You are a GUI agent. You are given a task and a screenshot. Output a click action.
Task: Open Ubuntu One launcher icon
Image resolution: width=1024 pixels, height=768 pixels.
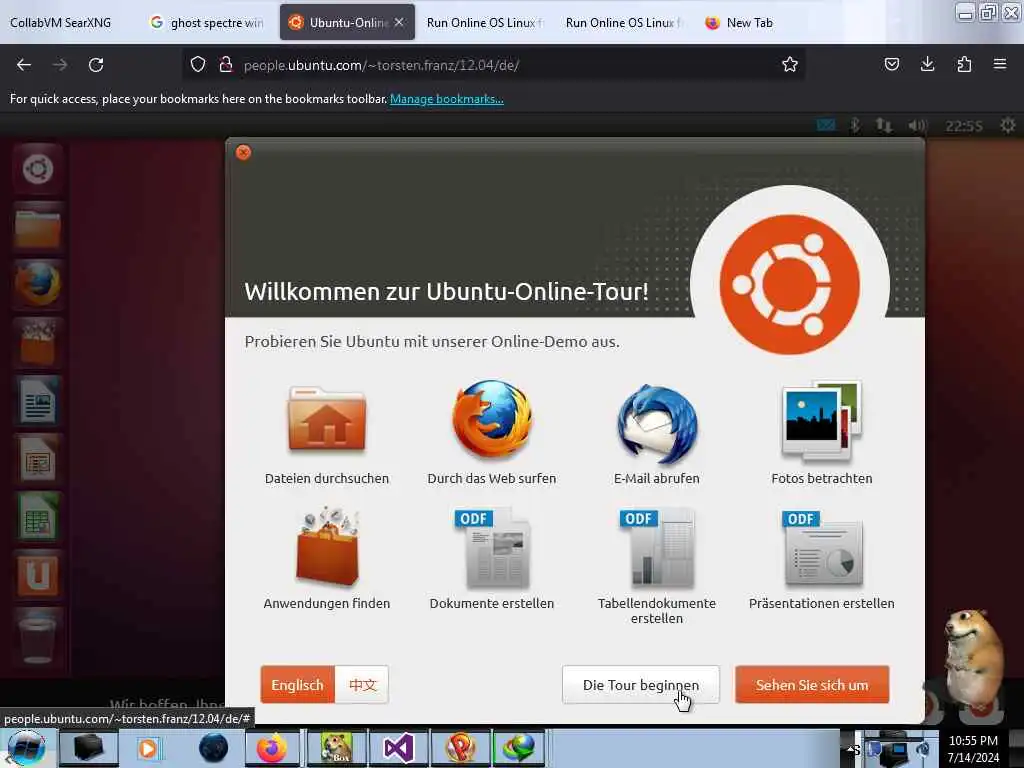click(37, 574)
